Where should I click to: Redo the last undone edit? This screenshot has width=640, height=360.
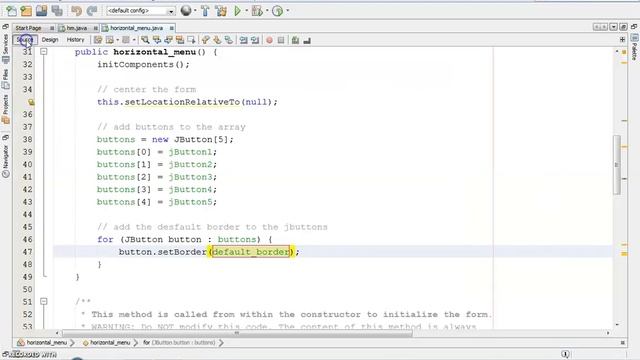point(92,11)
